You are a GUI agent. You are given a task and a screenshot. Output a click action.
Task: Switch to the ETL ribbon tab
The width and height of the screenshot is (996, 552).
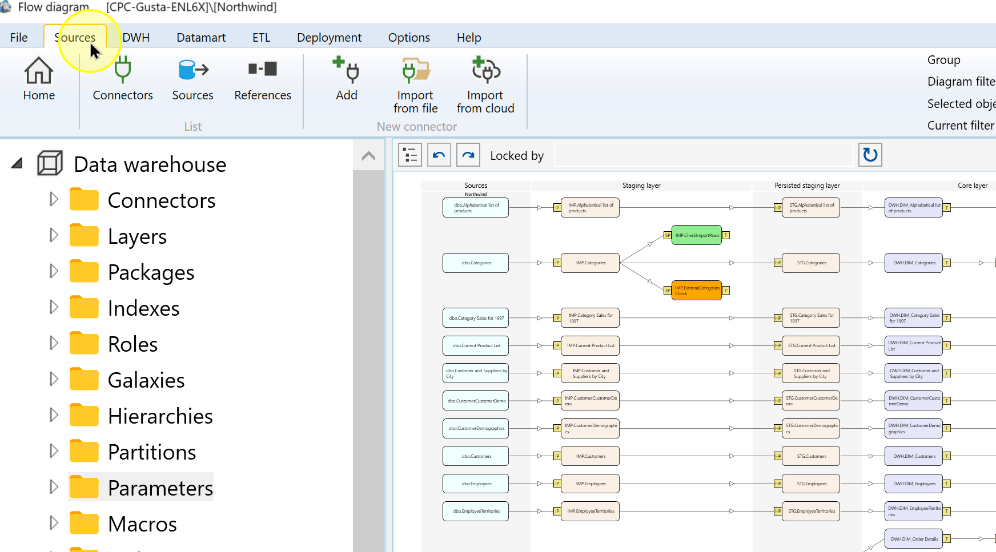261,37
